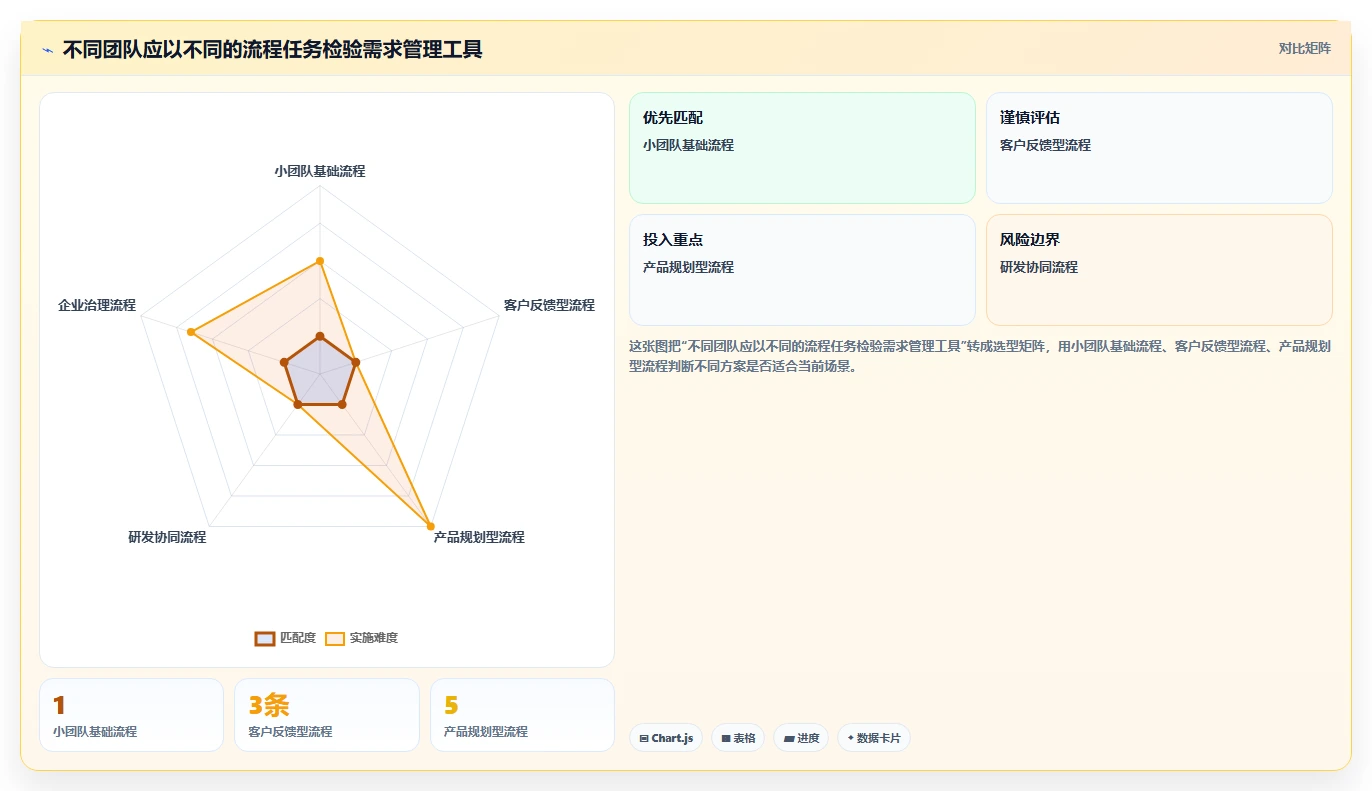Click the 匹配度 legend color box

coord(265,638)
